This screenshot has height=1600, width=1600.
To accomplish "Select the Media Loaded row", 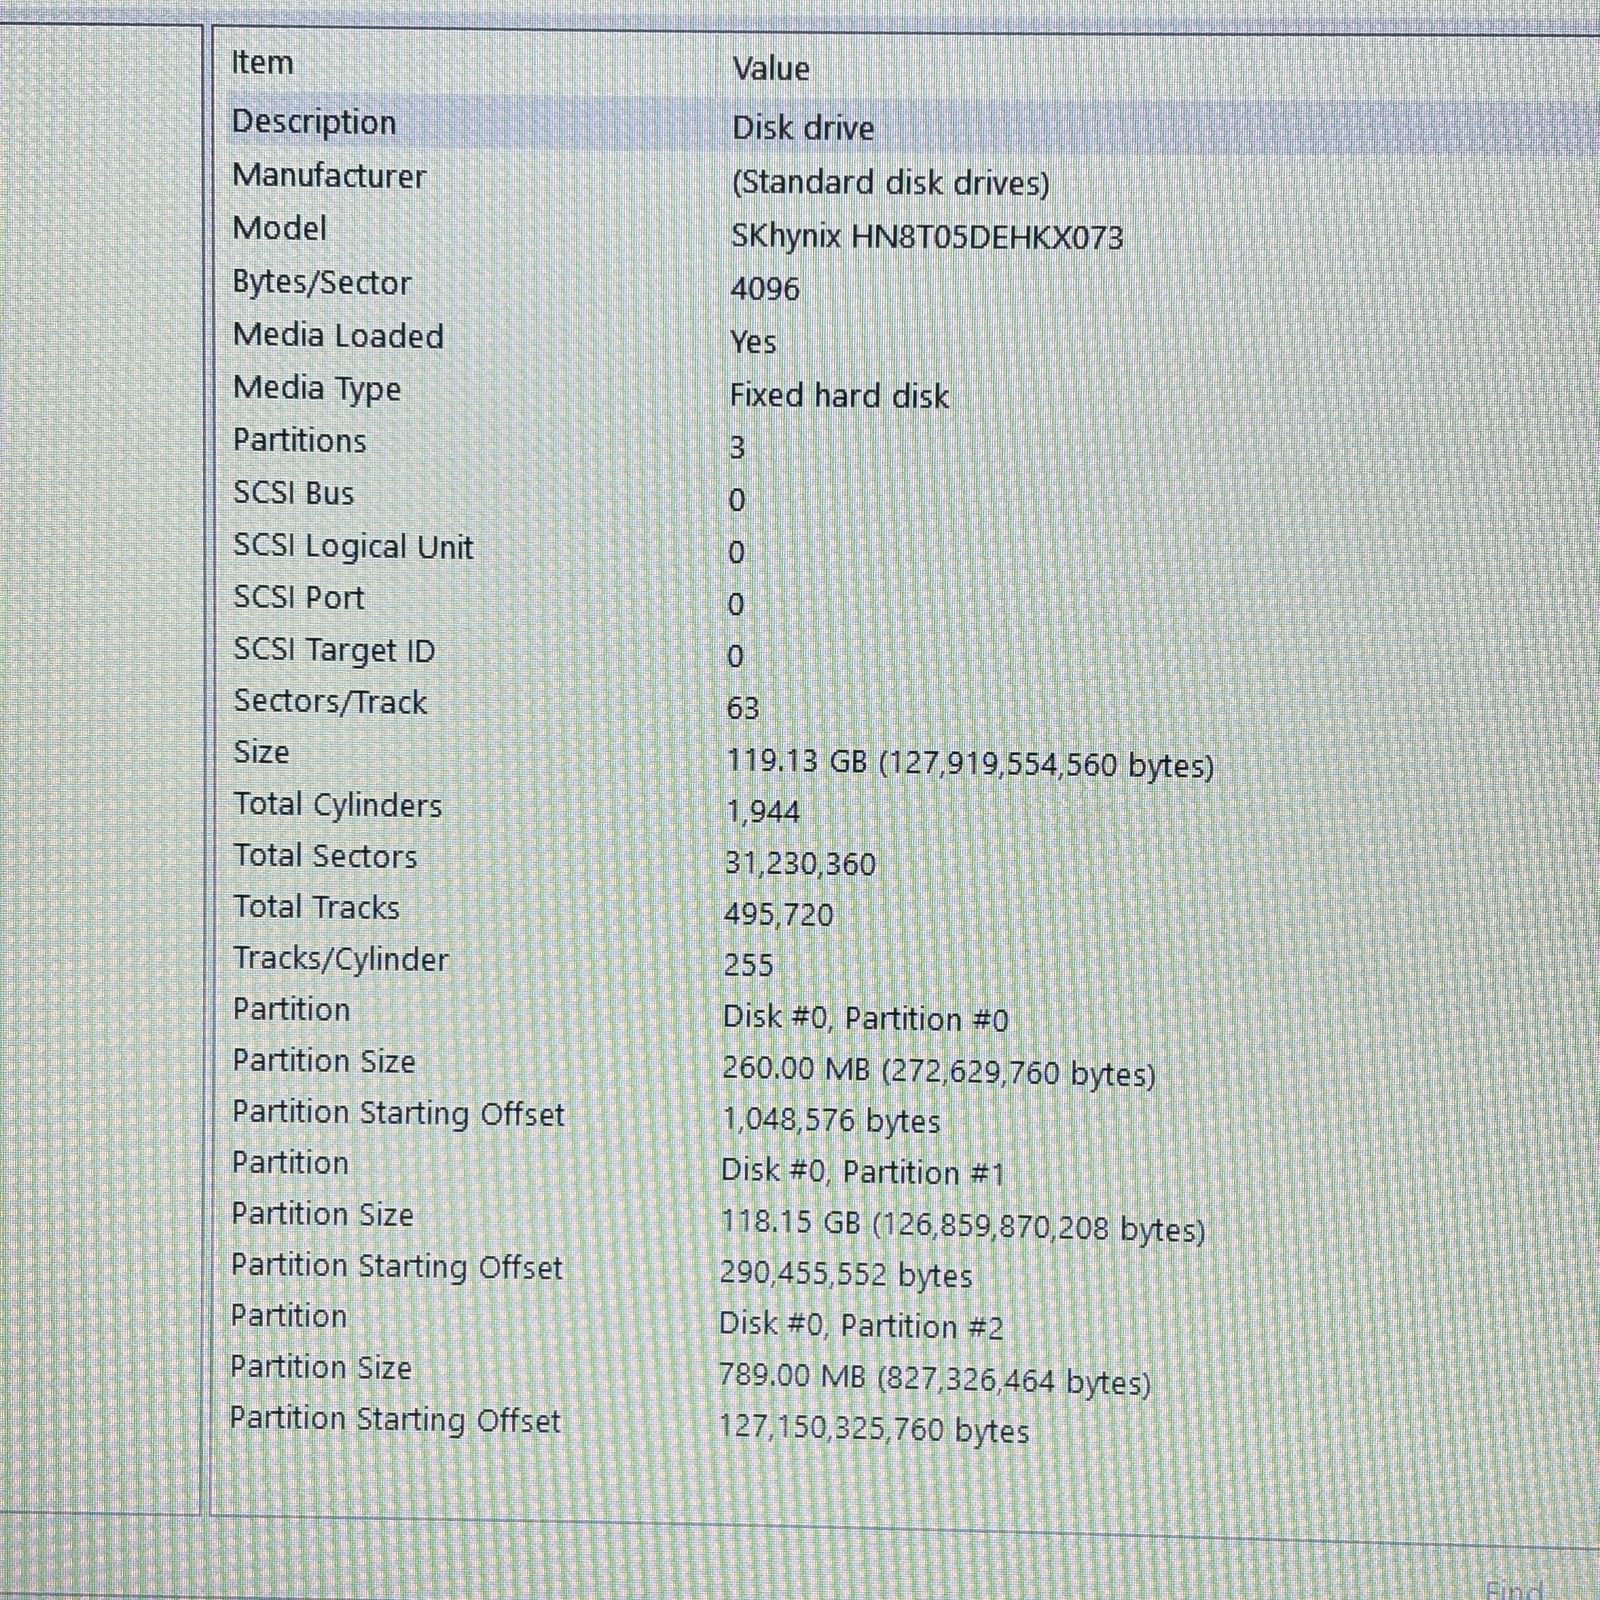I will coord(912,338).
